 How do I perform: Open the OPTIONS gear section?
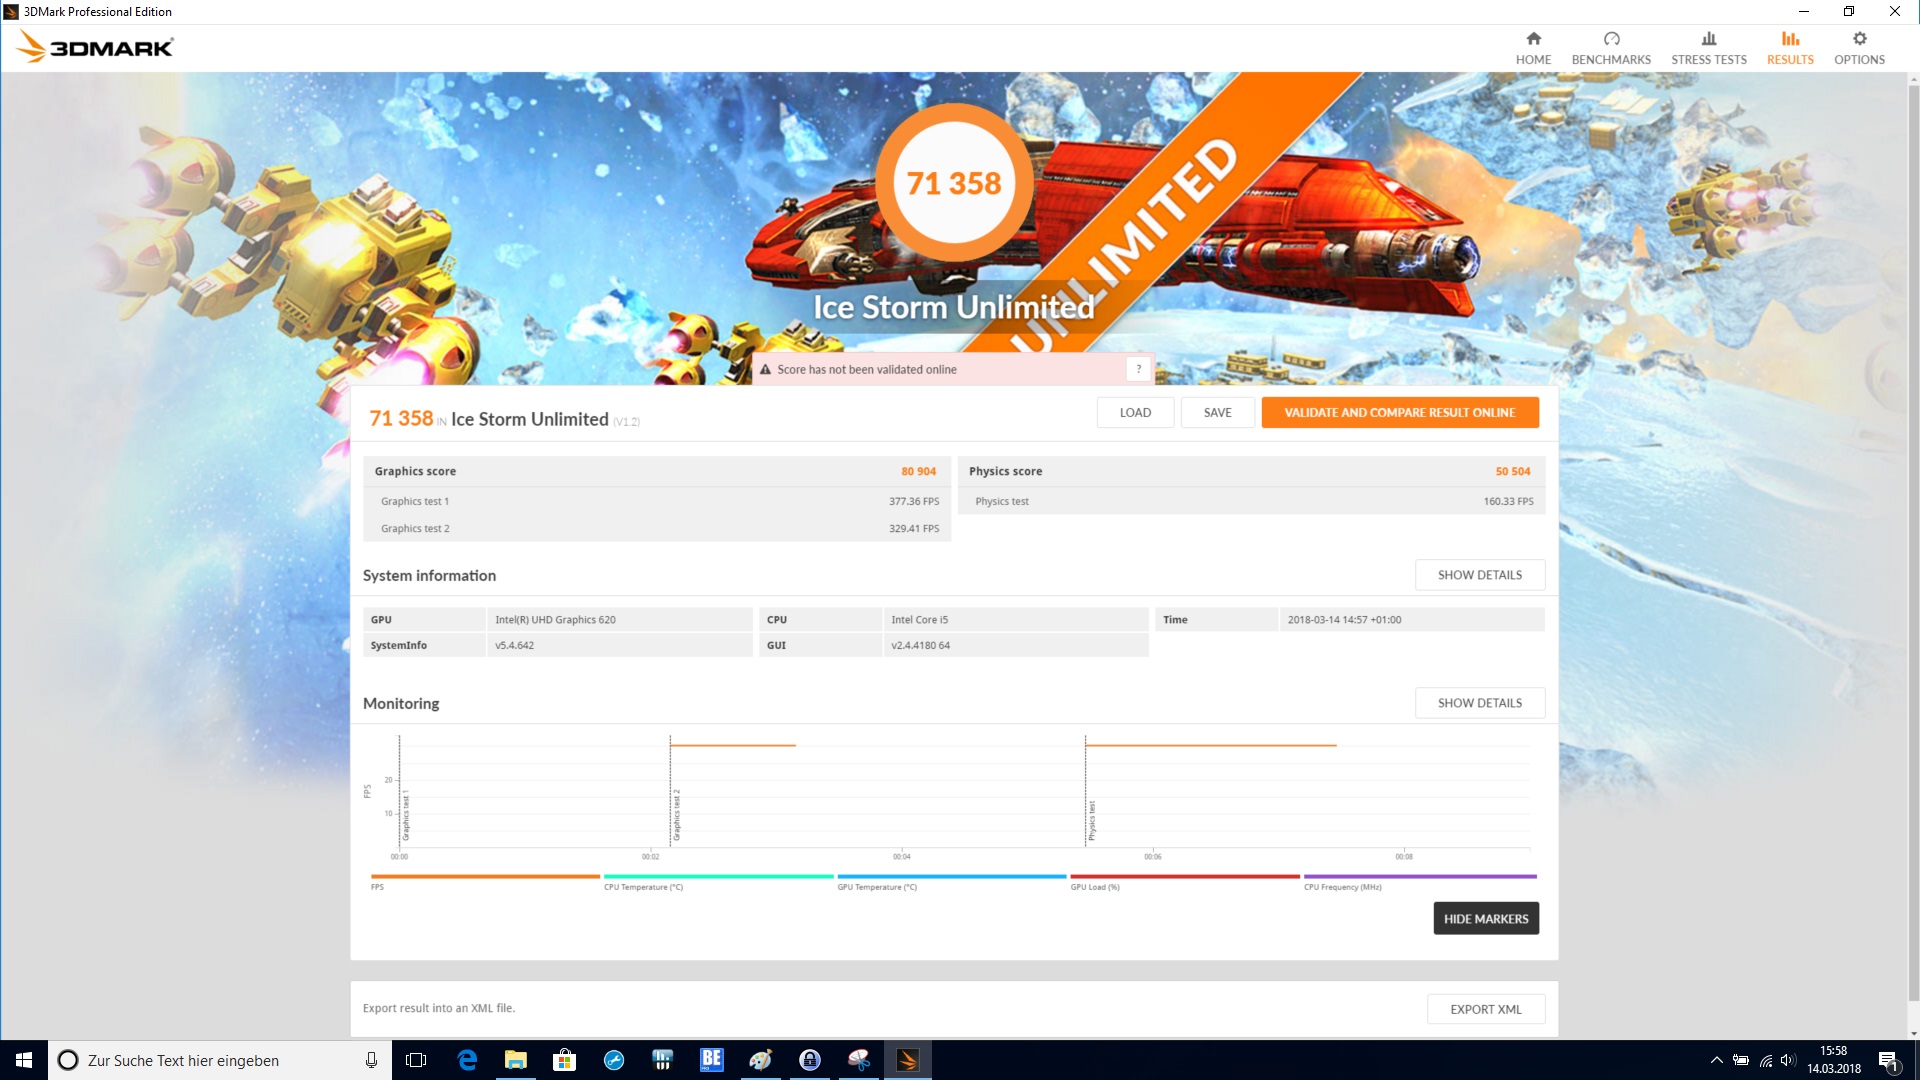1859,48
